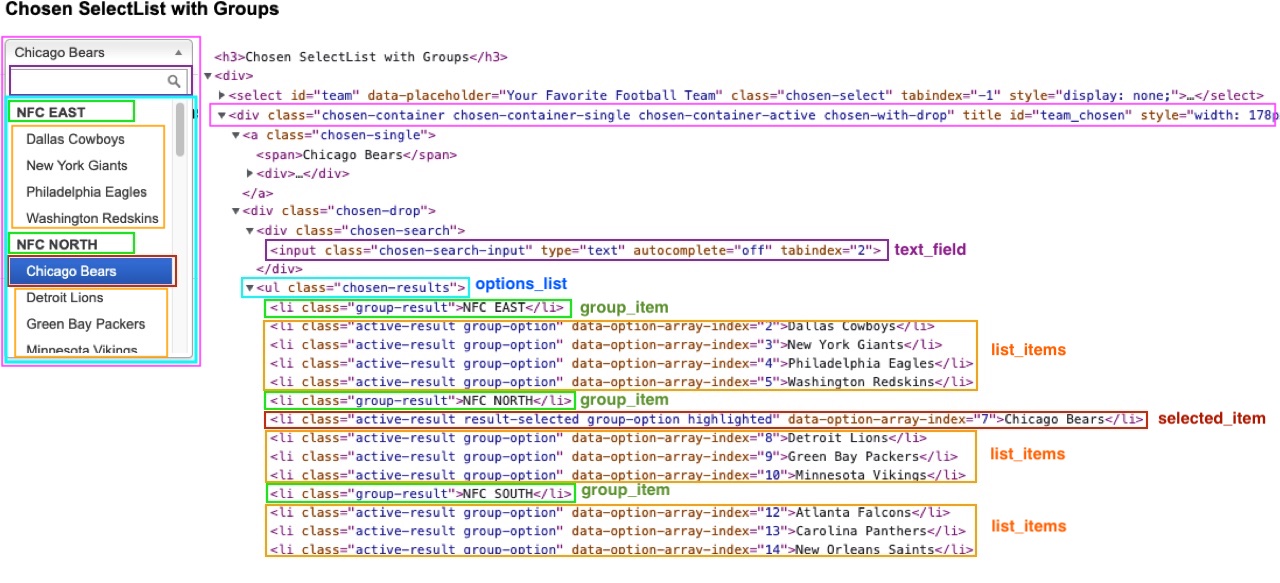Select the chosen-search-input code line

[x=576, y=249]
